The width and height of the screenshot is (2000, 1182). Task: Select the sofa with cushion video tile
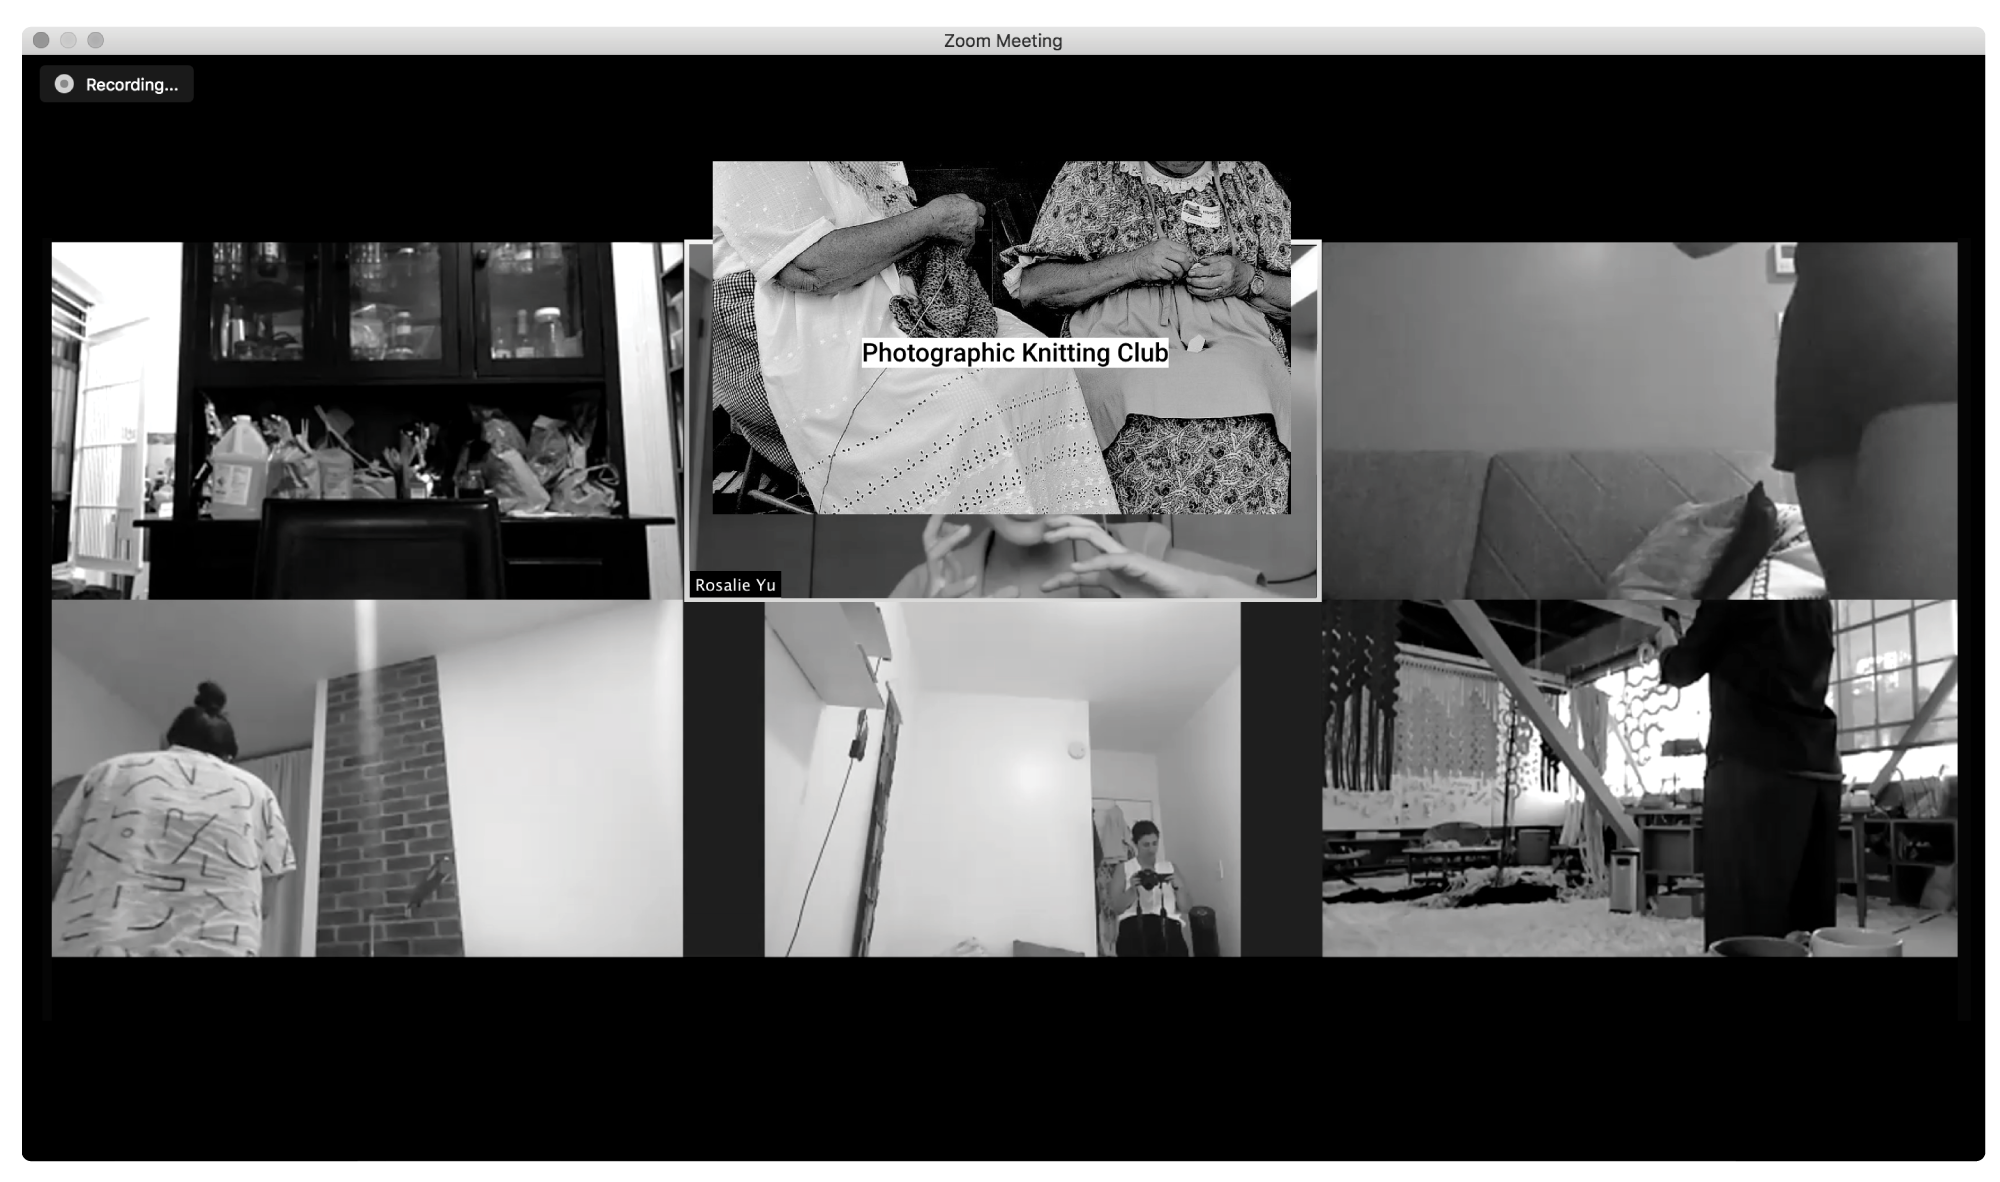1640,420
